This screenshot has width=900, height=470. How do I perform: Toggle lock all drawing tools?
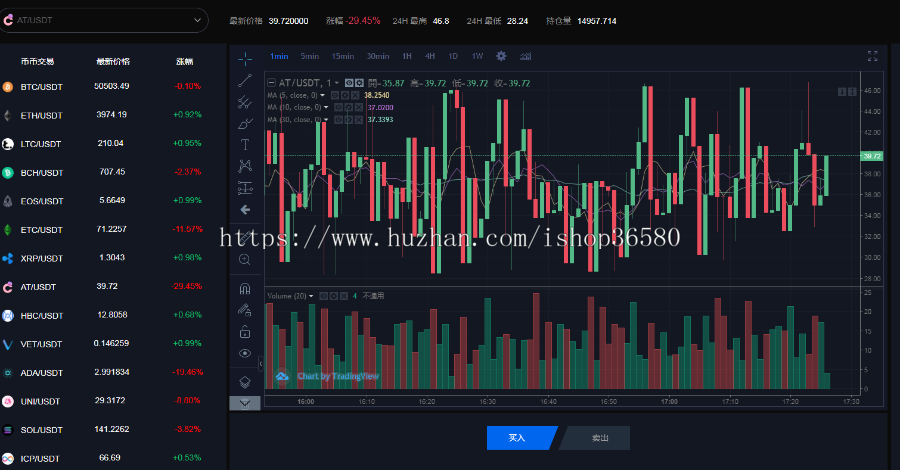[x=245, y=332]
